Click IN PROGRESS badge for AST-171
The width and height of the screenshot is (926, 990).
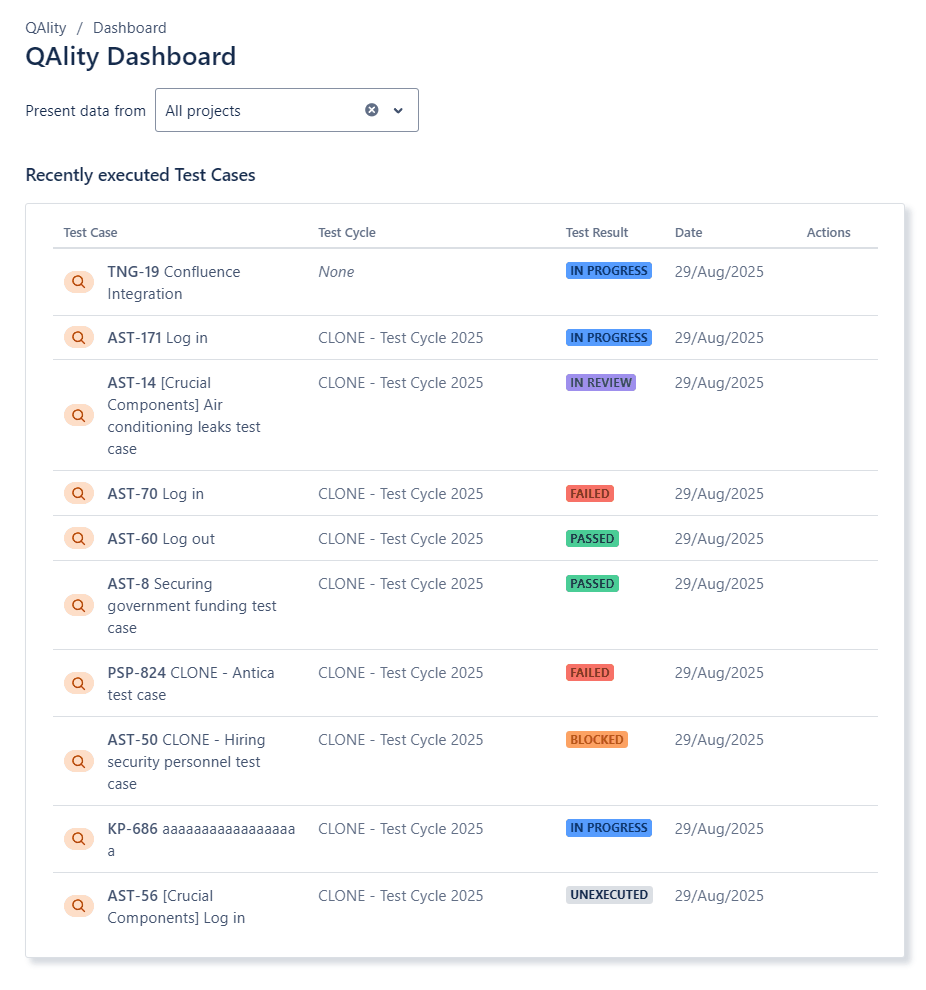point(608,337)
